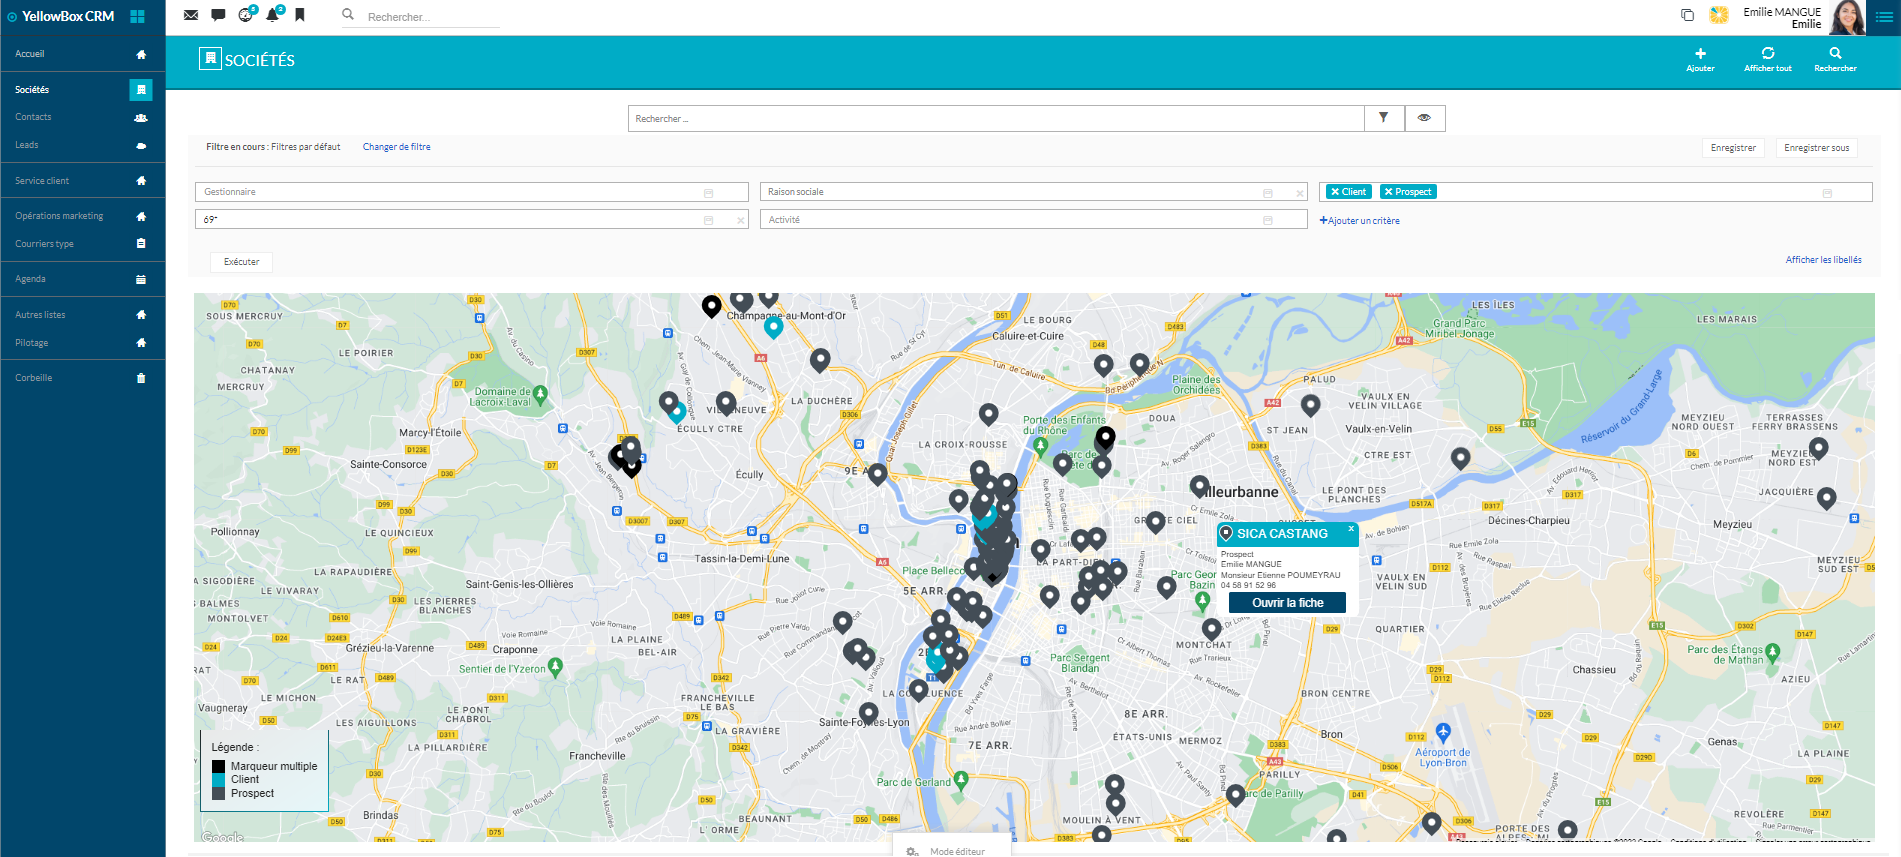
Task: Open the Client/Prospect type field picker
Action: (x=1826, y=192)
